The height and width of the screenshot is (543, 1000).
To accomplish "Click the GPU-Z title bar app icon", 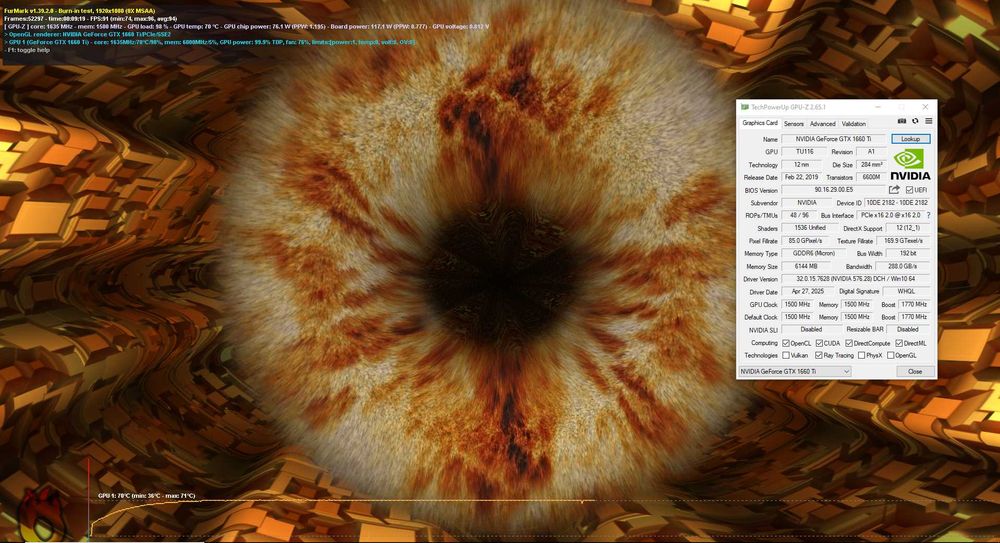I will pyautogui.click(x=744, y=107).
